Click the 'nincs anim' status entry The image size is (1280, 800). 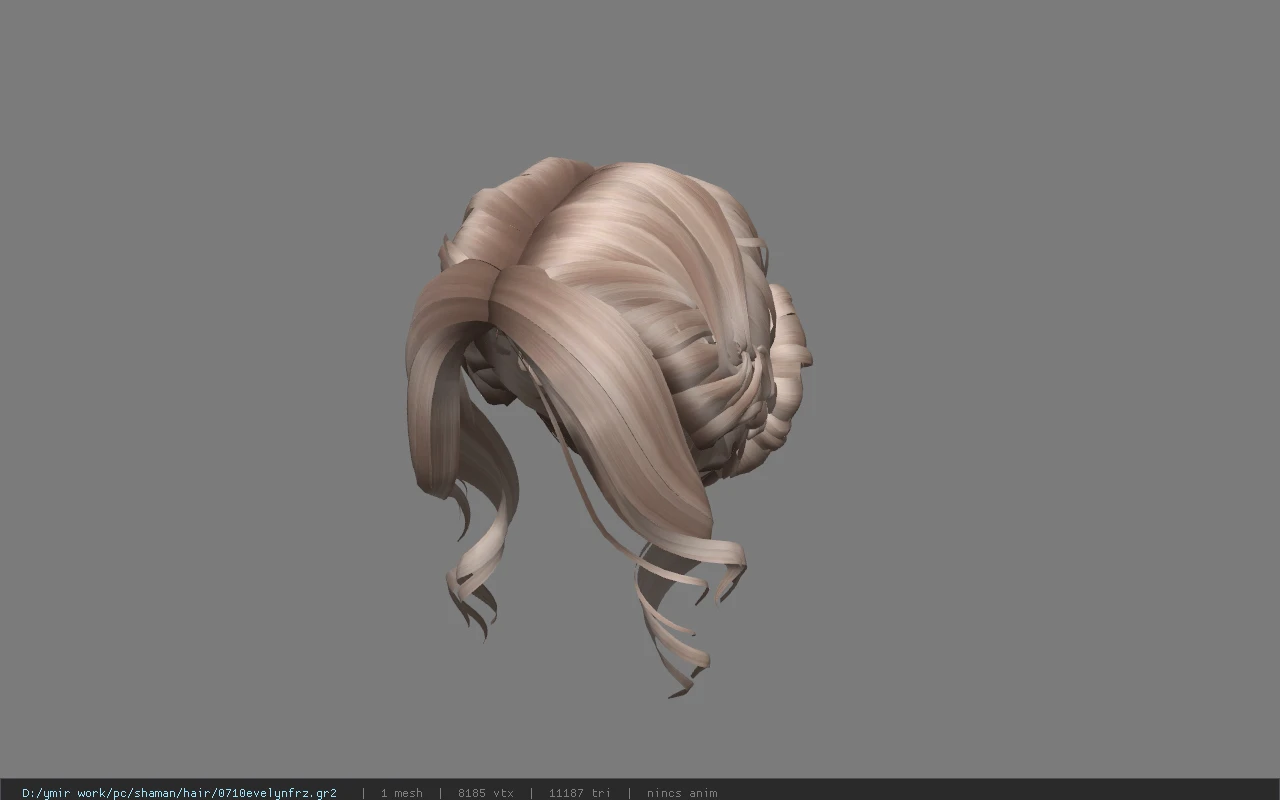(682, 793)
